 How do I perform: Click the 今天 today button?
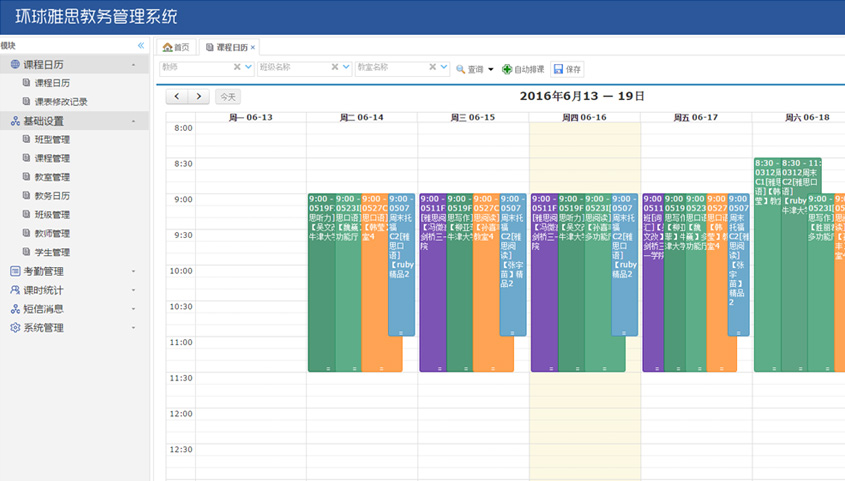[x=228, y=97]
